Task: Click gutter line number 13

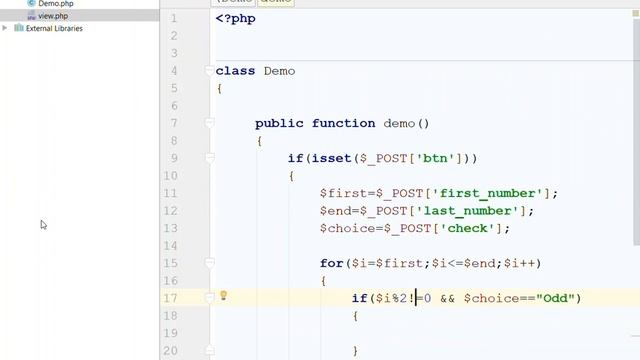Action: [171, 228]
